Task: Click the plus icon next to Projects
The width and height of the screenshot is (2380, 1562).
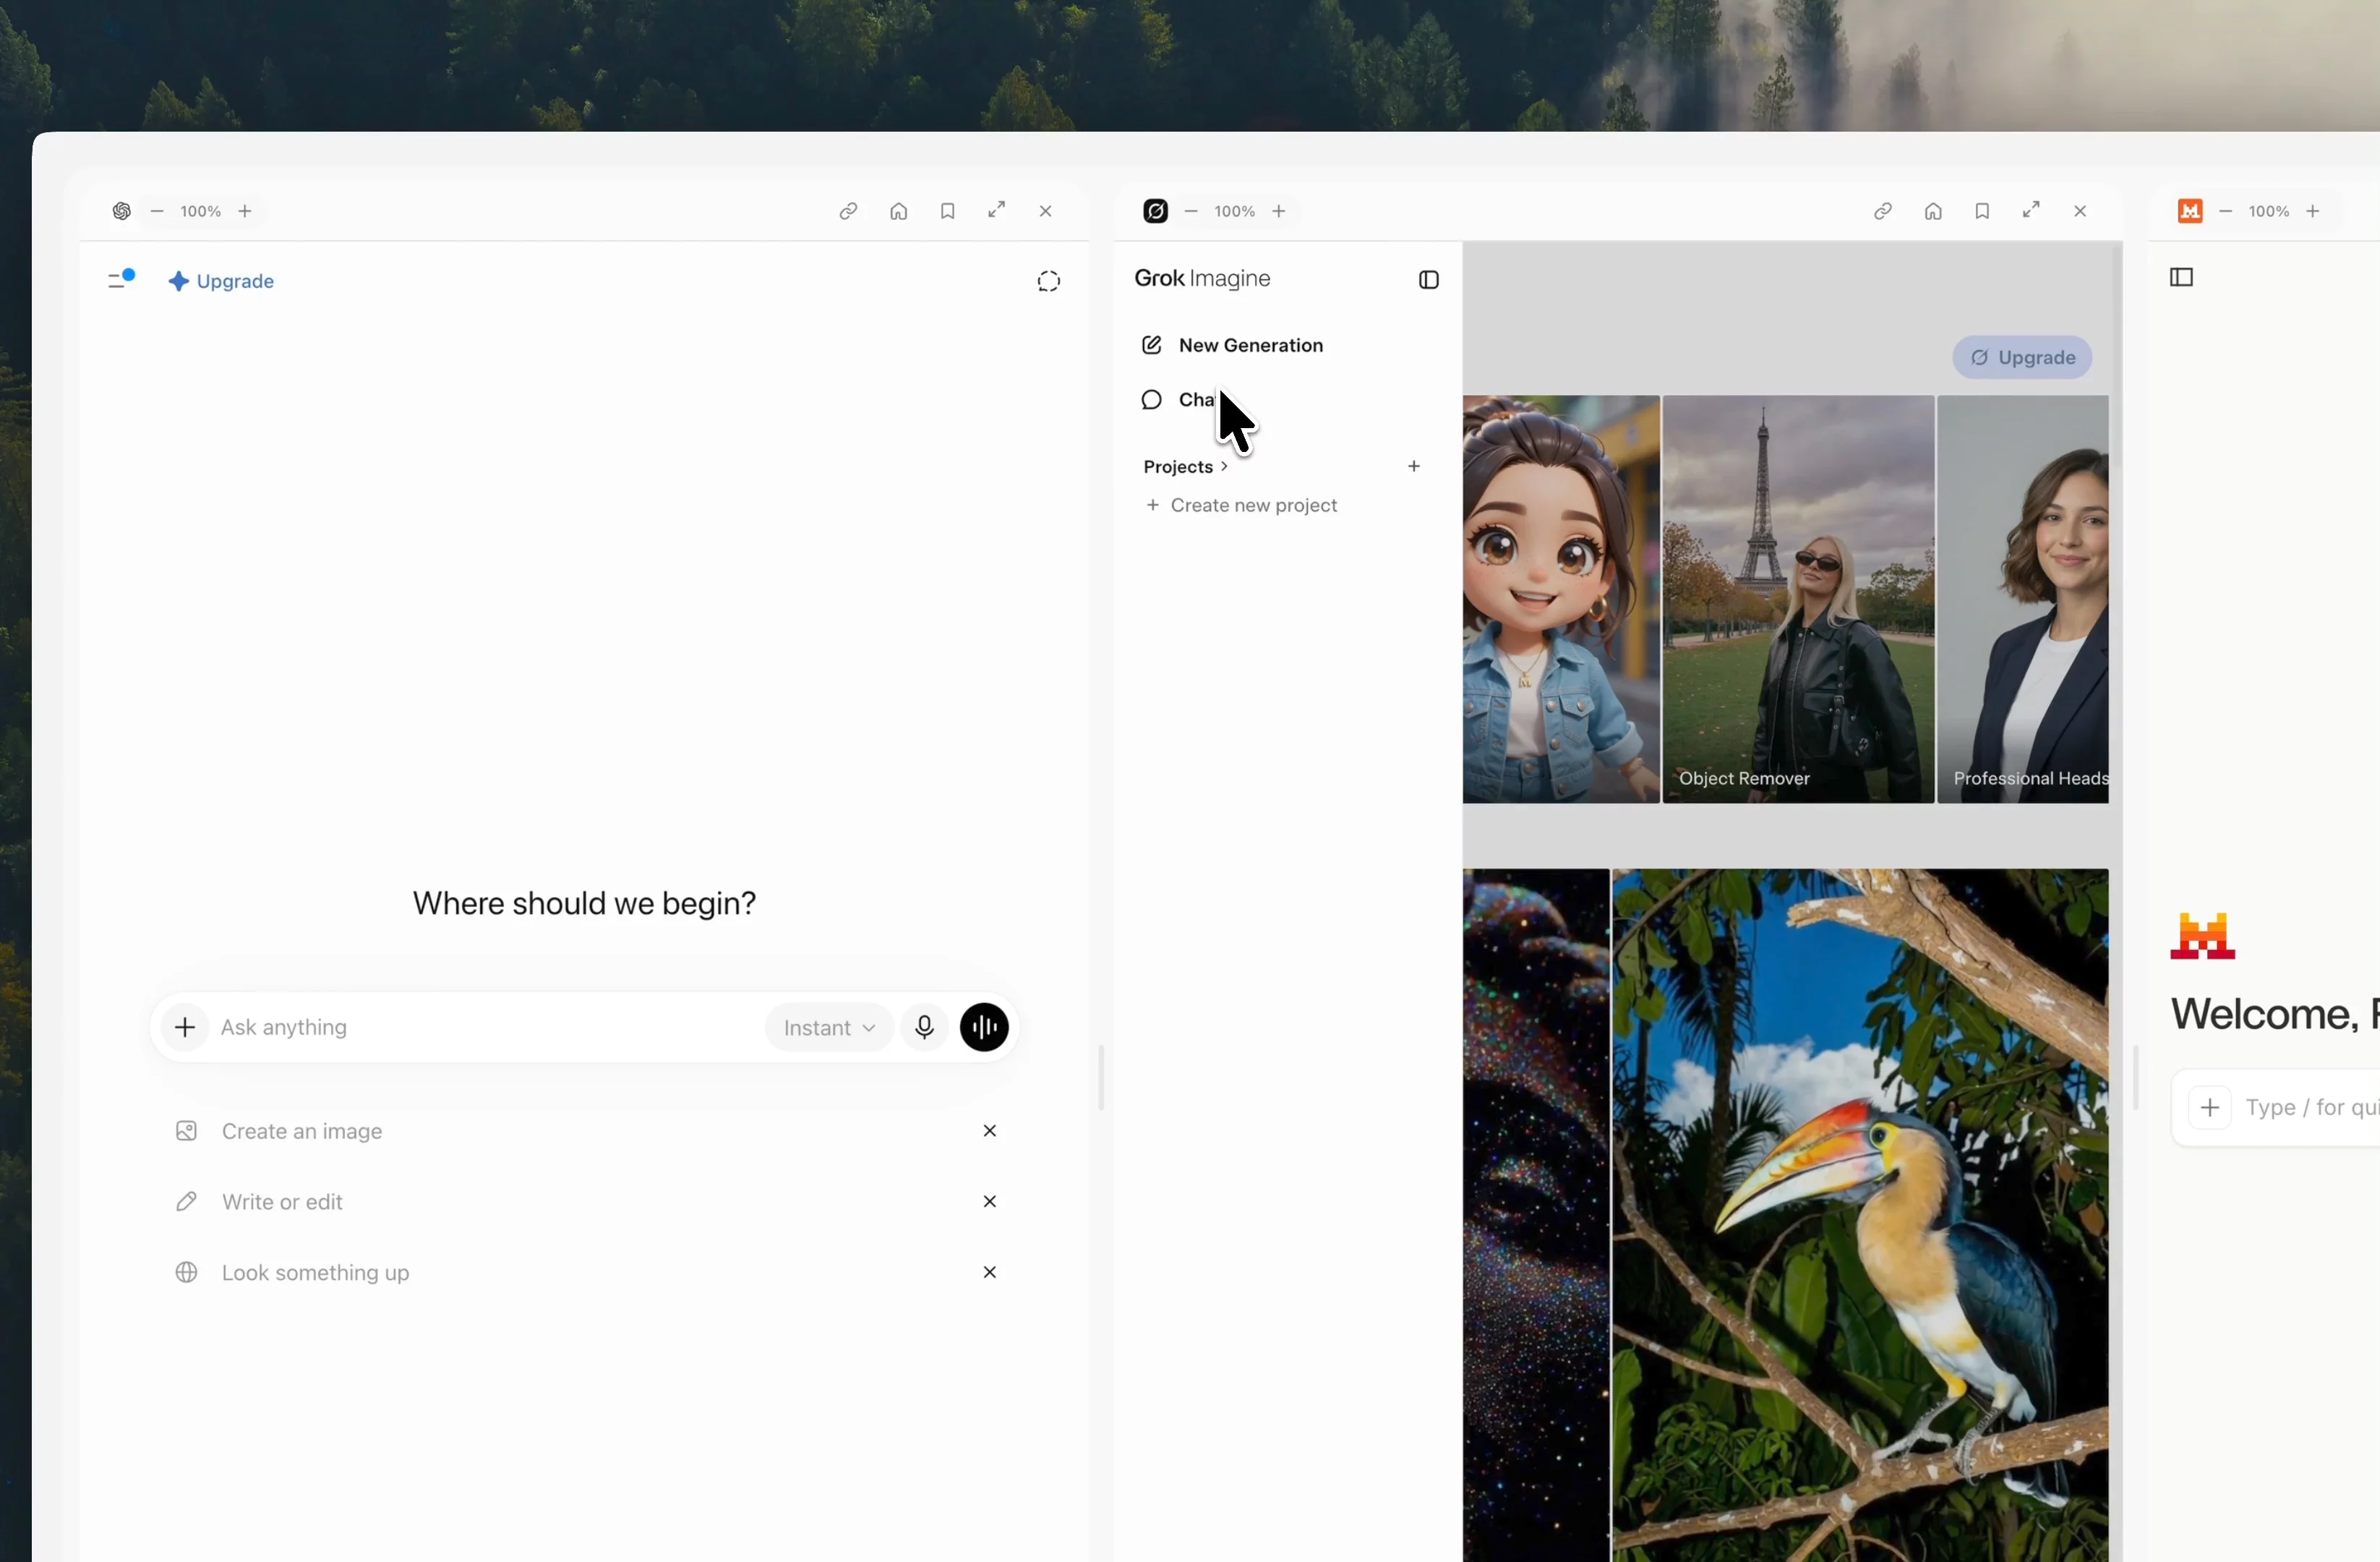Action: [x=1414, y=466]
